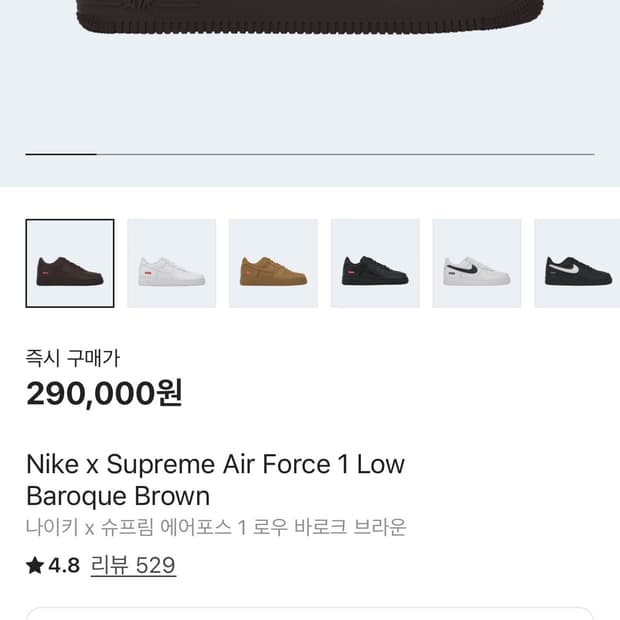
Task: Click the Nike x Supreme Air Force title line
Action: point(215,464)
